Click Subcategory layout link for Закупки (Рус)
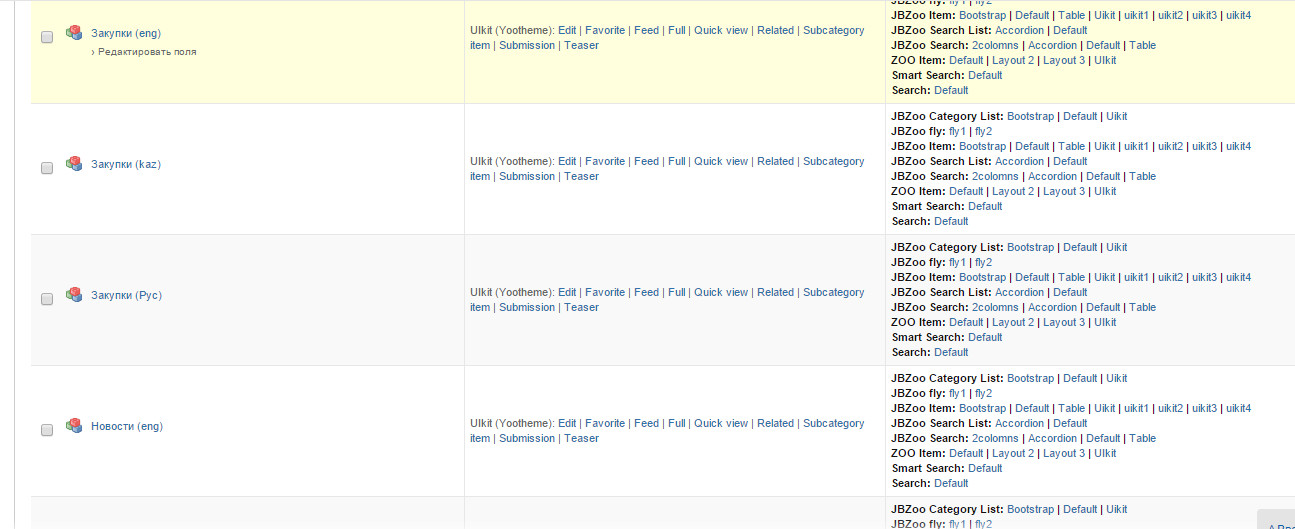 click(833, 292)
